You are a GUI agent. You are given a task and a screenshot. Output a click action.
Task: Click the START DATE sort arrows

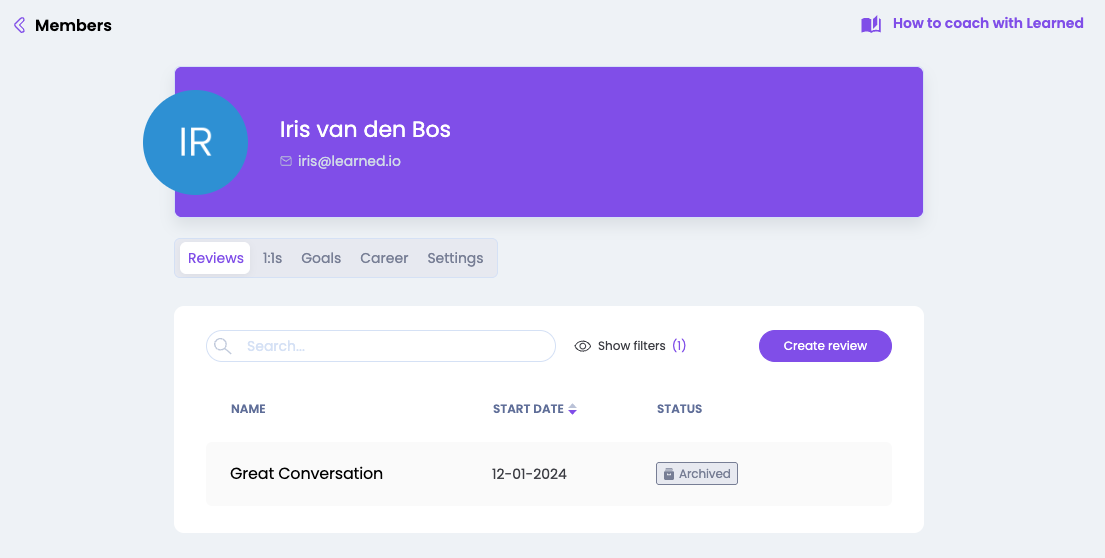pos(572,409)
